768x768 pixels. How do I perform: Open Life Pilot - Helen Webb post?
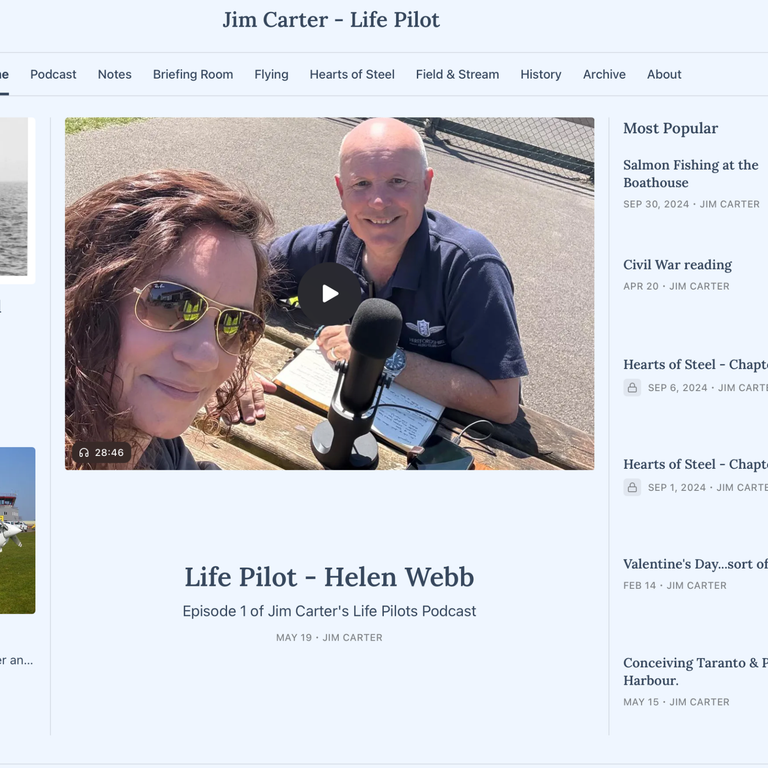[x=329, y=577]
